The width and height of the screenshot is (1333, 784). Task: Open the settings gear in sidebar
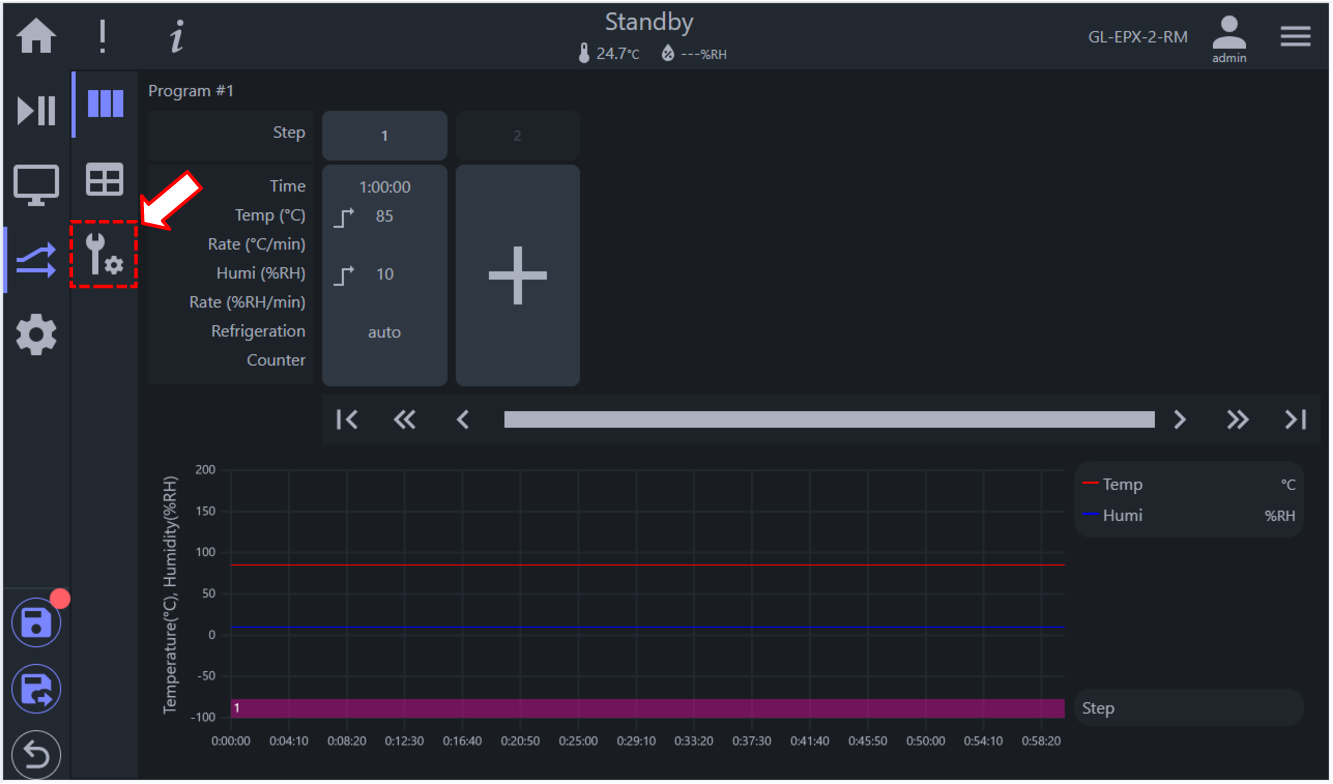click(x=36, y=334)
